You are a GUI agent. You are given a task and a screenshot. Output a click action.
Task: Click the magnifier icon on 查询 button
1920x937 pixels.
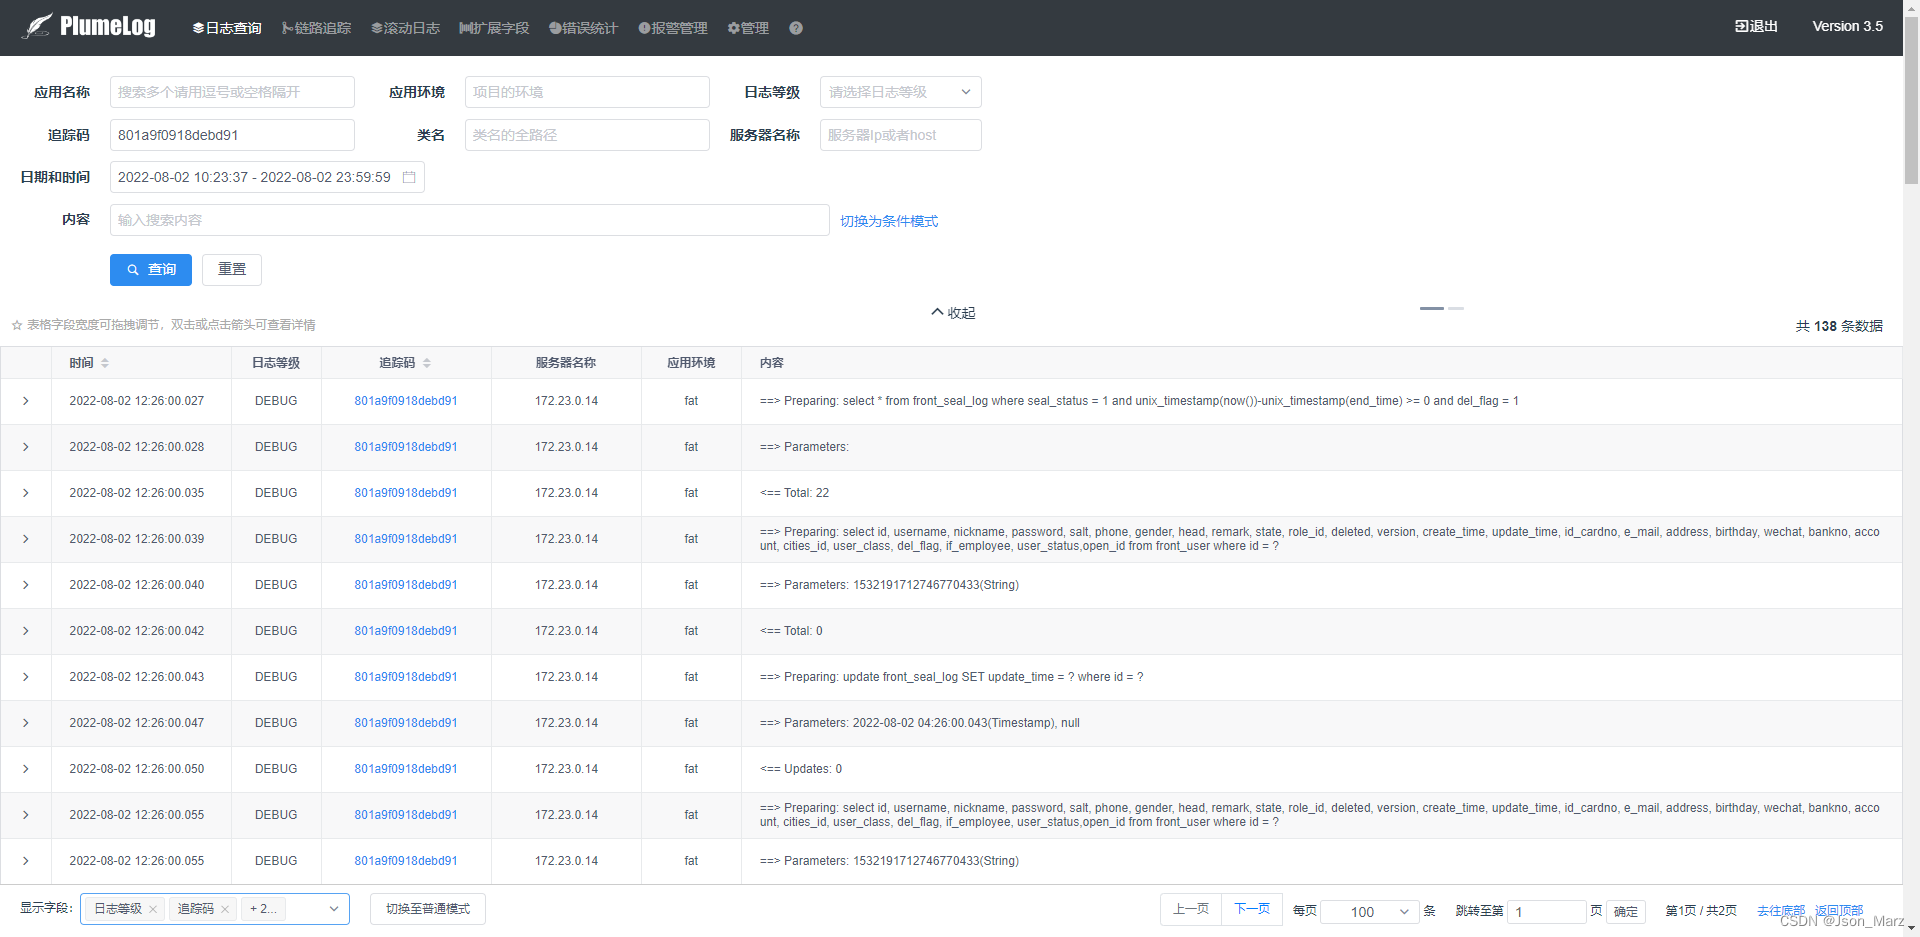click(x=134, y=270)
